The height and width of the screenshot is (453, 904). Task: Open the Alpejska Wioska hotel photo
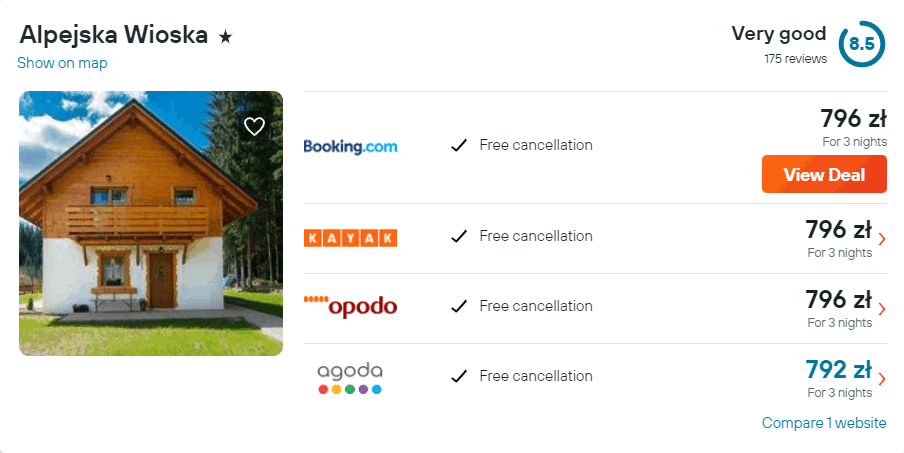[x=150, y=223]
